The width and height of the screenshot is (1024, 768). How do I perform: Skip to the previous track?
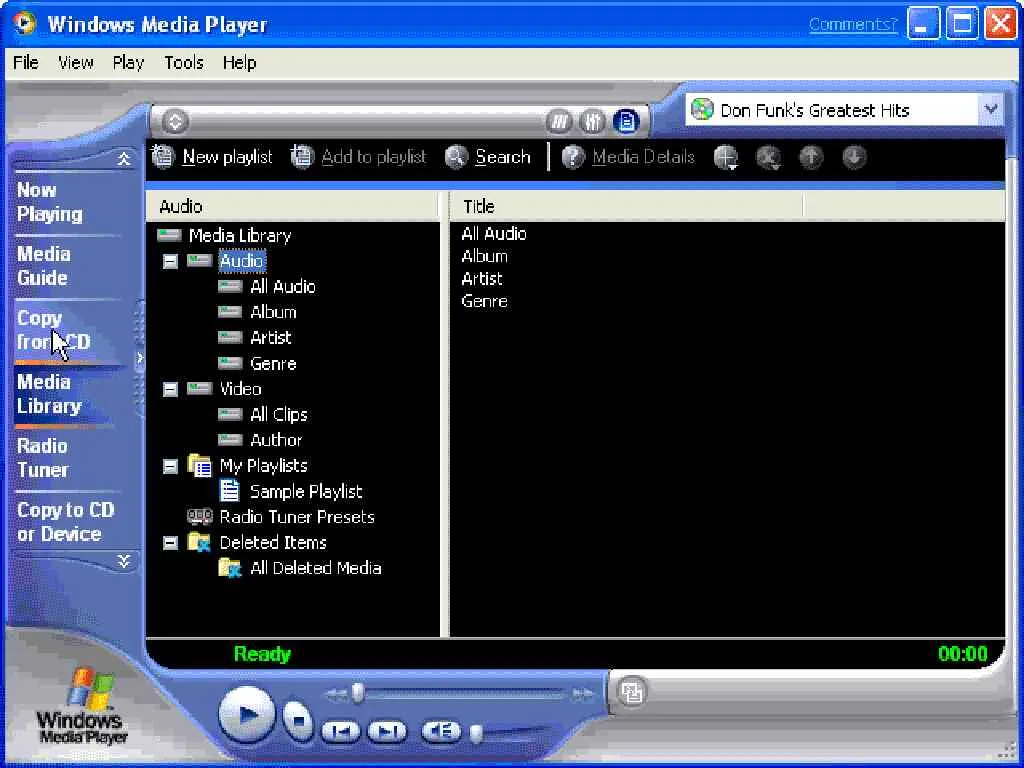coord(340,731)
